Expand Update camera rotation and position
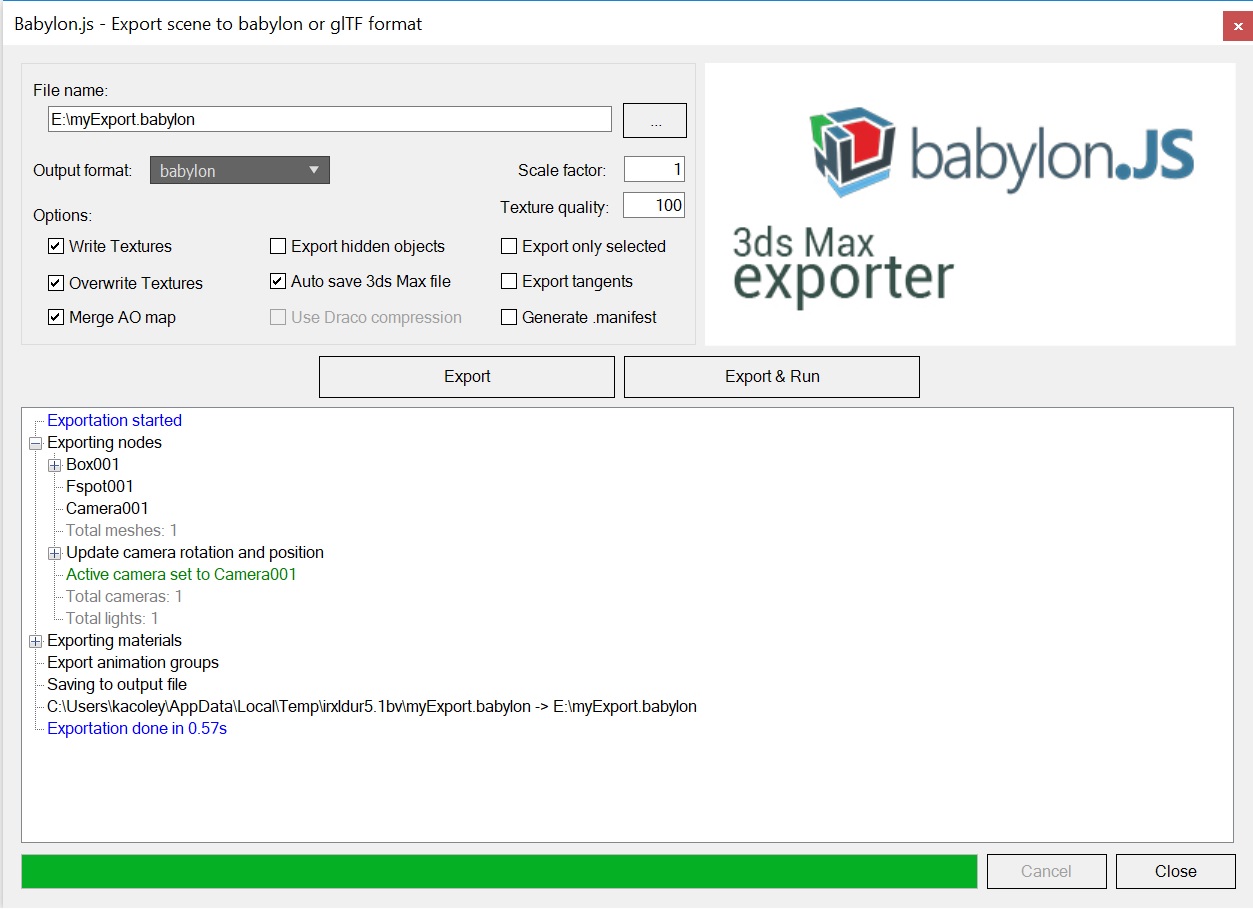Screen dimensions: 1253x909 [54, 552]
